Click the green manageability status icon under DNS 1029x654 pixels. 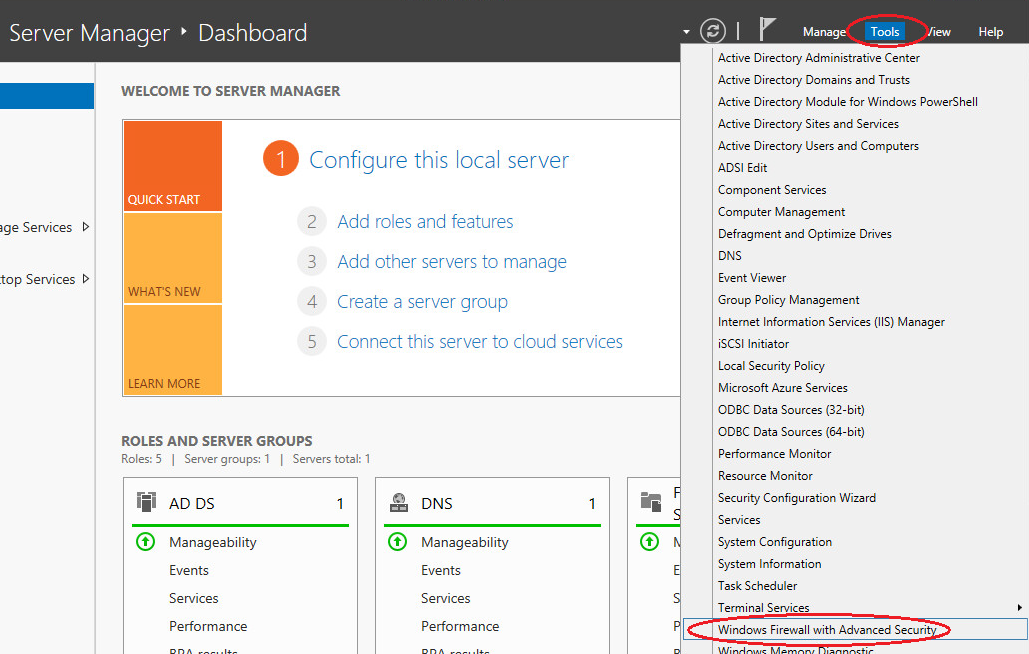pyautogui.click(x=397, y=541)
